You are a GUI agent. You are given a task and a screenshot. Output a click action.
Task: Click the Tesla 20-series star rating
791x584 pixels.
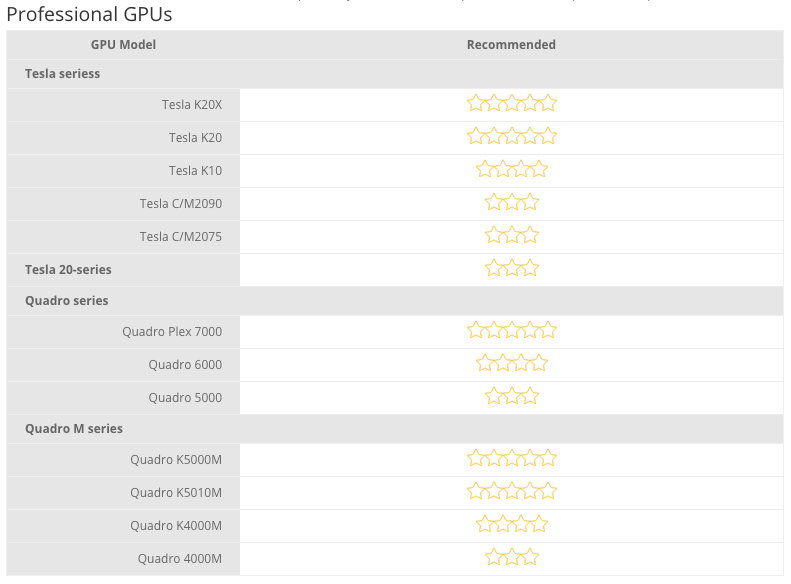pyautogui.click(x=512, y=268)
